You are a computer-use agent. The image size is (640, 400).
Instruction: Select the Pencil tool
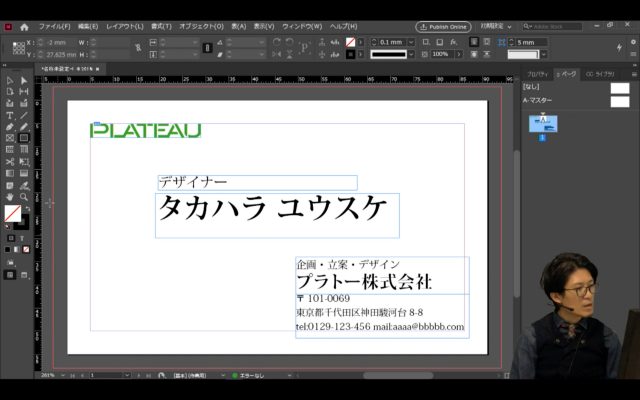(x=24, y=127)
